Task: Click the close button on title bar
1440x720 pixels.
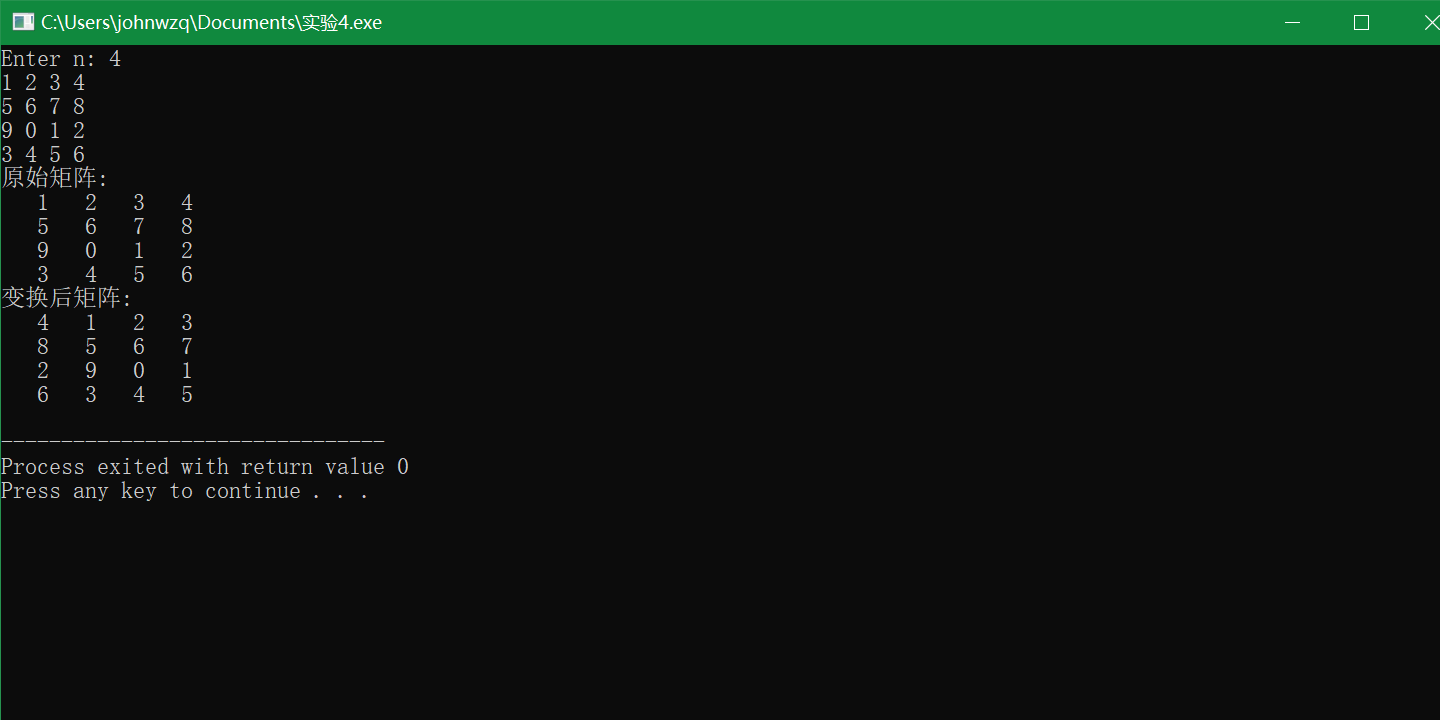Action: [x=1431, y=21]
